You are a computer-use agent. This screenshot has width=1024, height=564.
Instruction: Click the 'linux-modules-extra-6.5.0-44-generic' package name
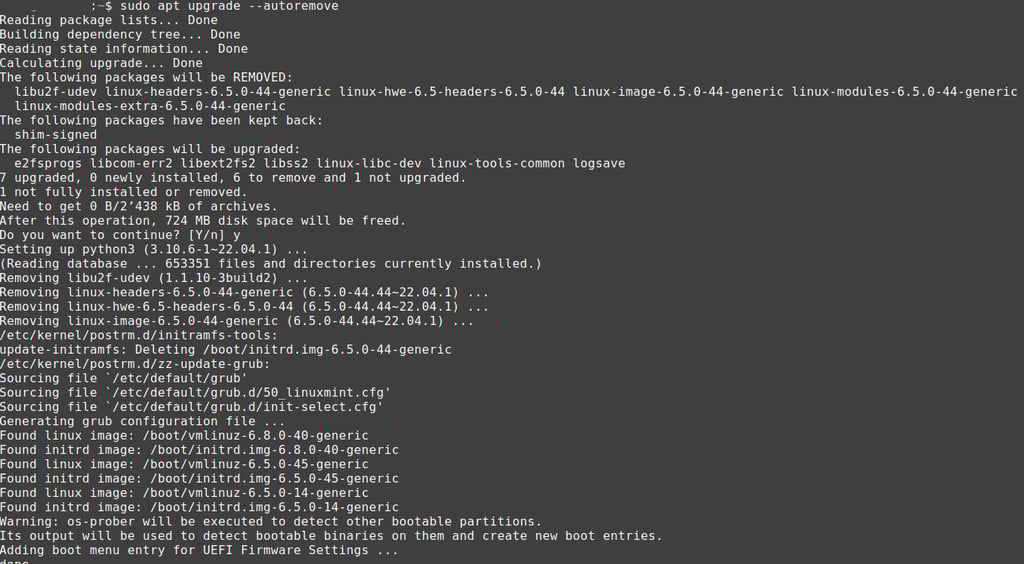(150, 106)
